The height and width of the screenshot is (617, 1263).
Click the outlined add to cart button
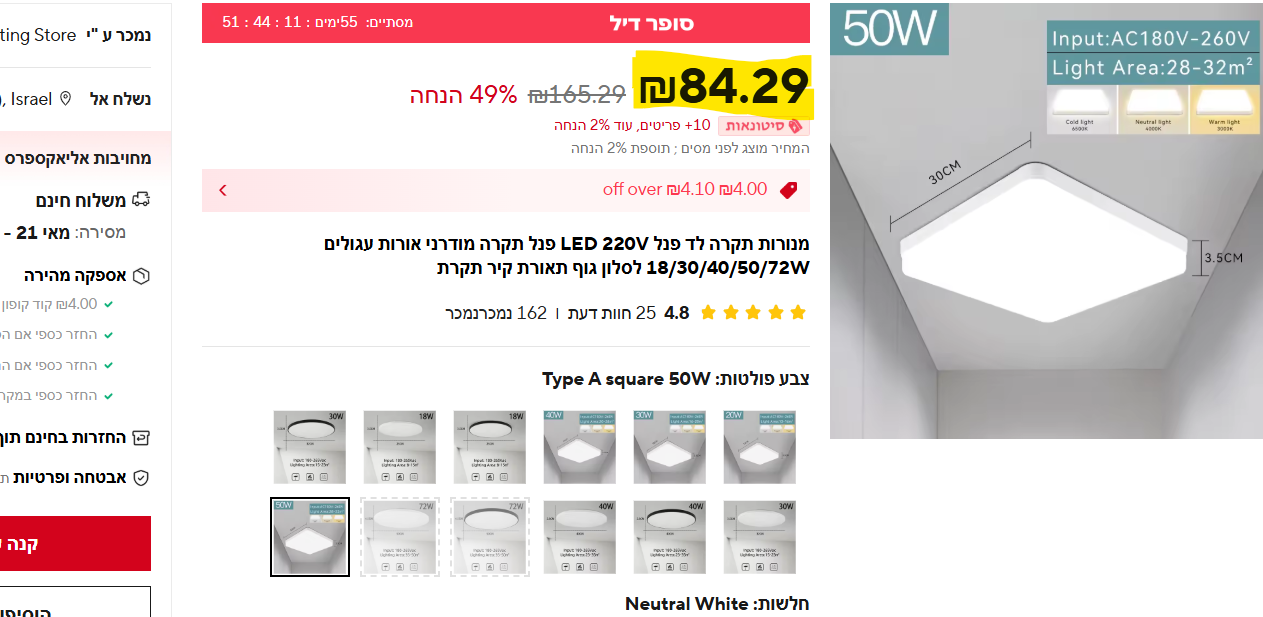point(75,602)
